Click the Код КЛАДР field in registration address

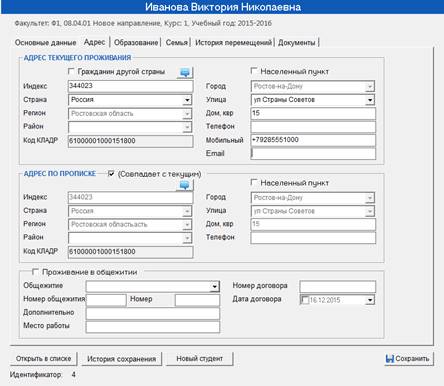tap(130, 252)
